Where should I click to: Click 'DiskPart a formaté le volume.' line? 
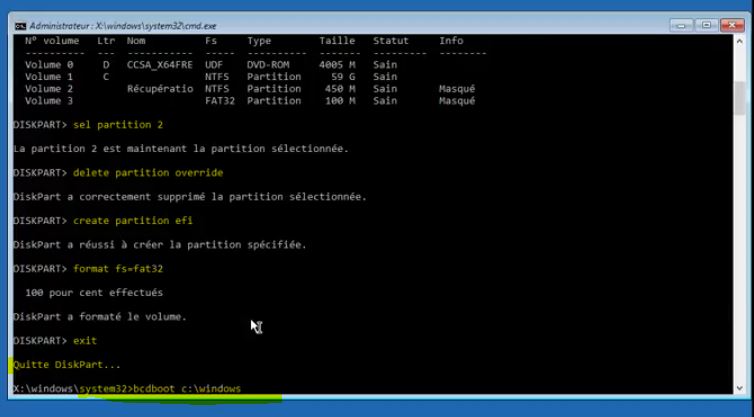100,317
